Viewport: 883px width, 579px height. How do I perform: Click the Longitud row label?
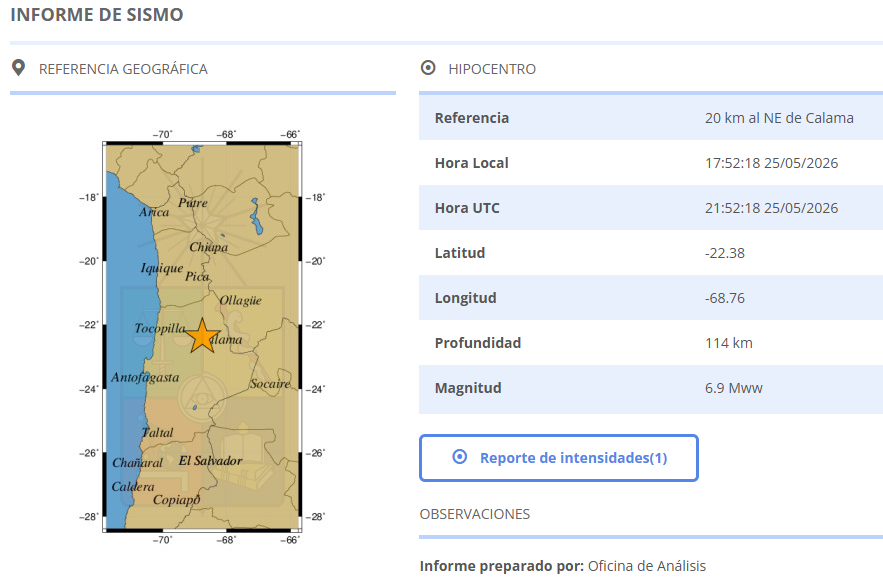point(465,298)
